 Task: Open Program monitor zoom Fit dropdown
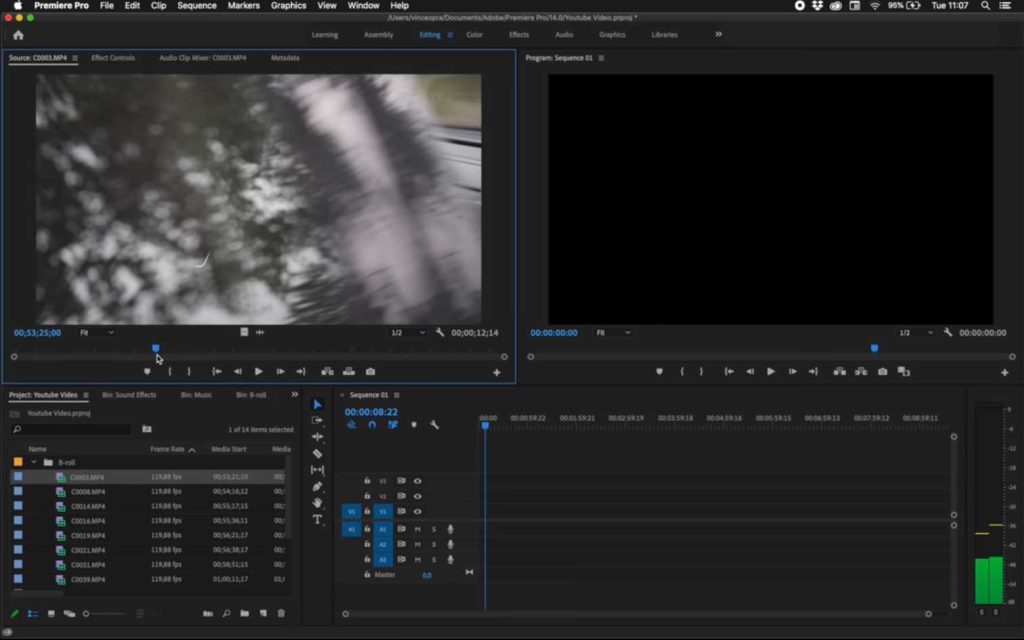pyautogui.click(x=613, y=332)
